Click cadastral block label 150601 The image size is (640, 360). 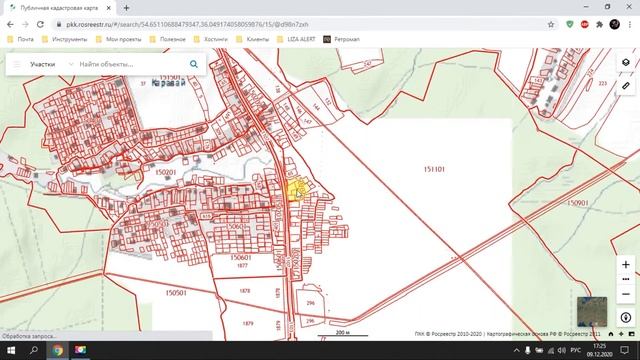click(241, 257)
